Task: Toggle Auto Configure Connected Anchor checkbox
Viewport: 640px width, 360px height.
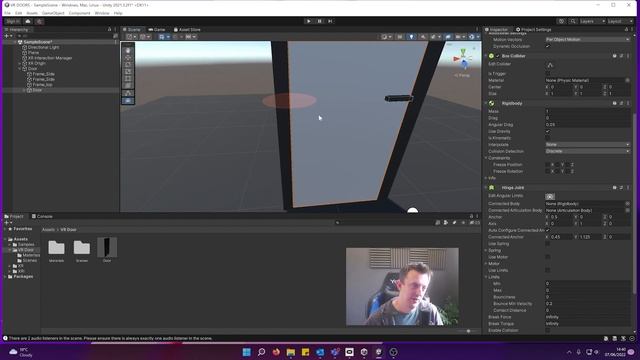Action: pos(548,230)
